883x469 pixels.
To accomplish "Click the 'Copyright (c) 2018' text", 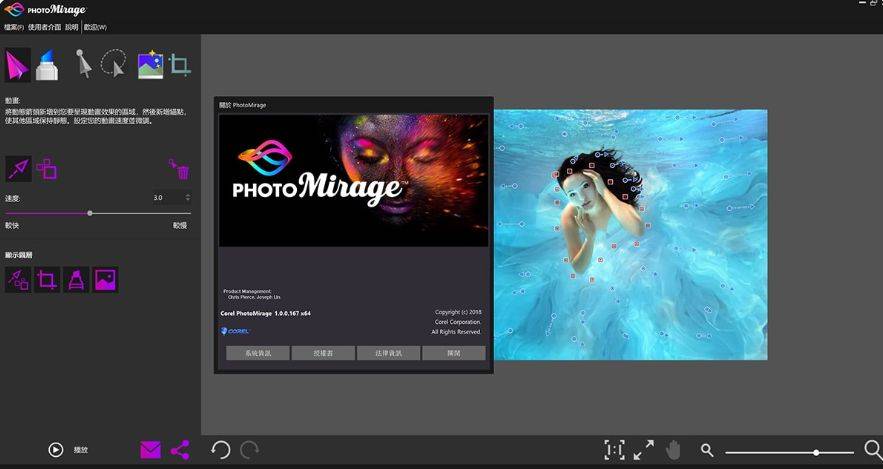I will (x=458, y=312).
